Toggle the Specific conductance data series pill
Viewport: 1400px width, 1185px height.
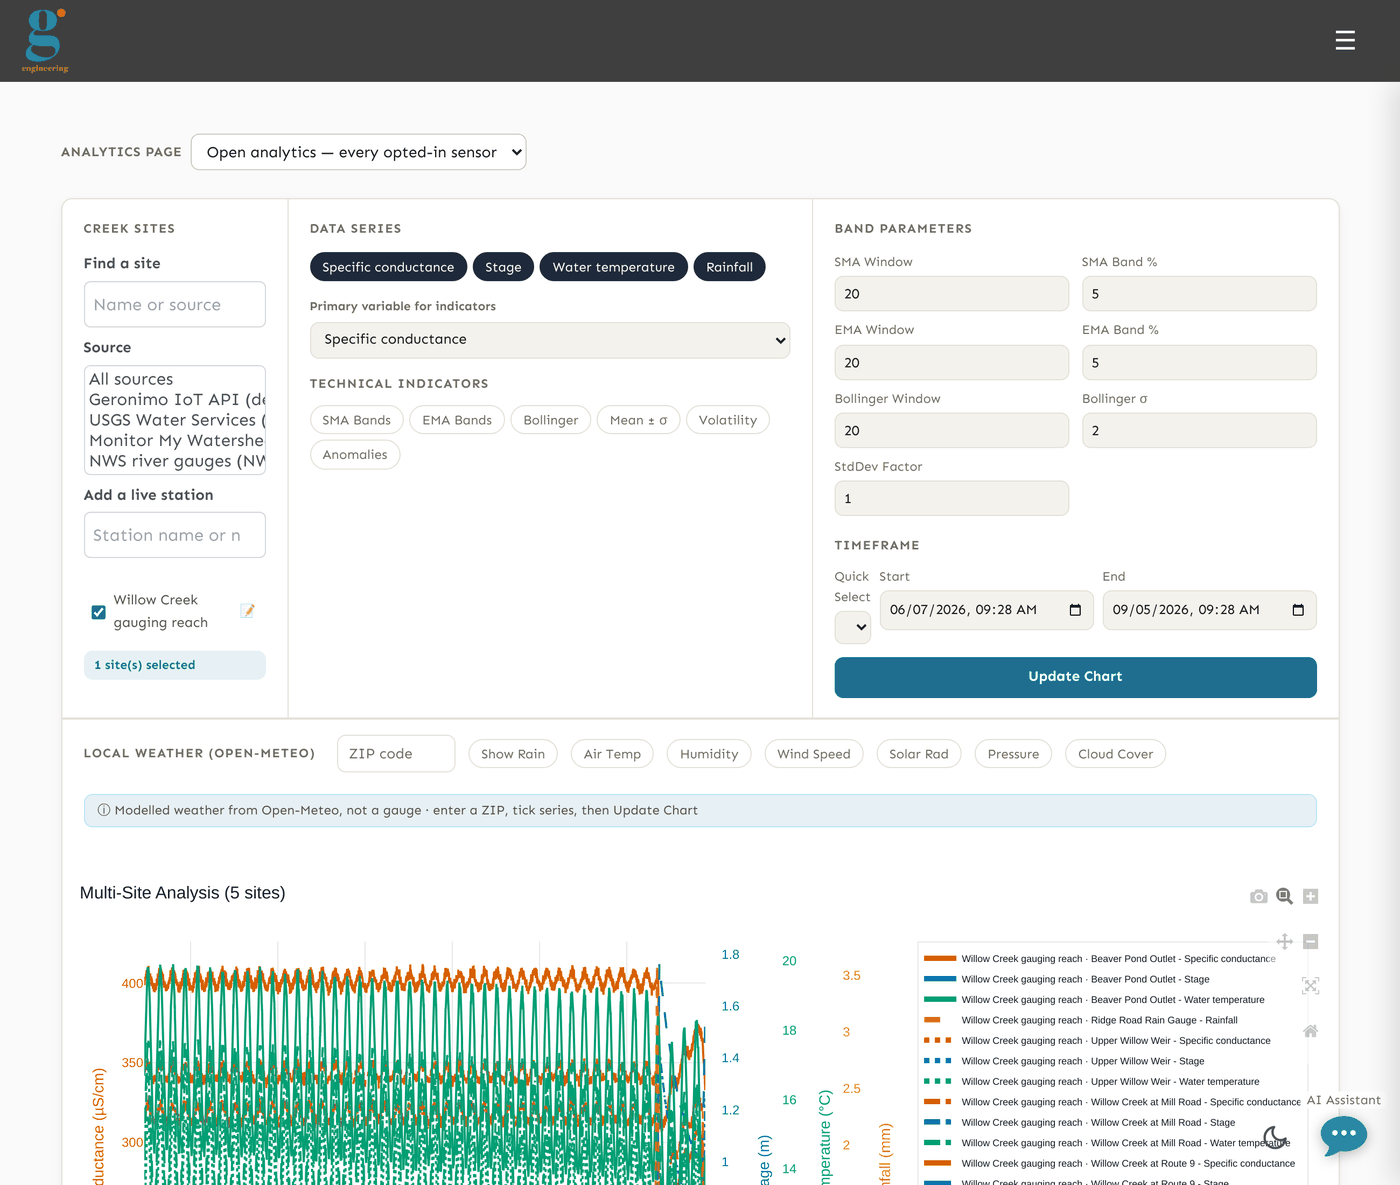click(x=388, y=267)
